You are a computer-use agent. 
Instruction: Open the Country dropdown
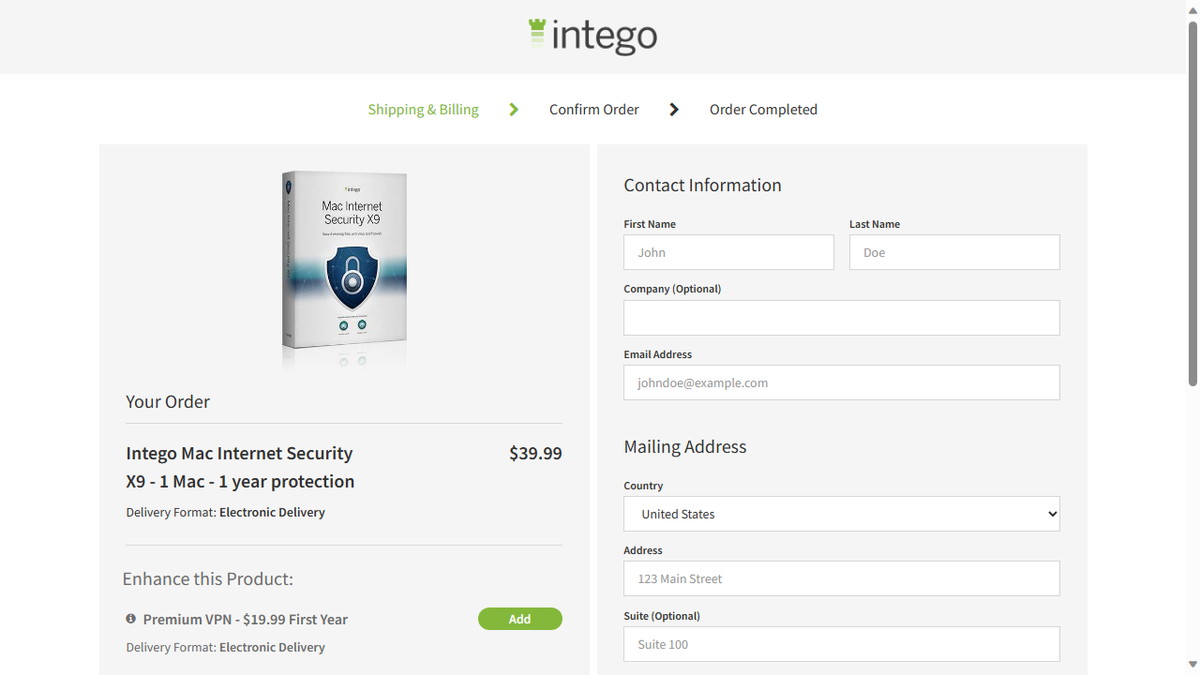tap(841, 513)
